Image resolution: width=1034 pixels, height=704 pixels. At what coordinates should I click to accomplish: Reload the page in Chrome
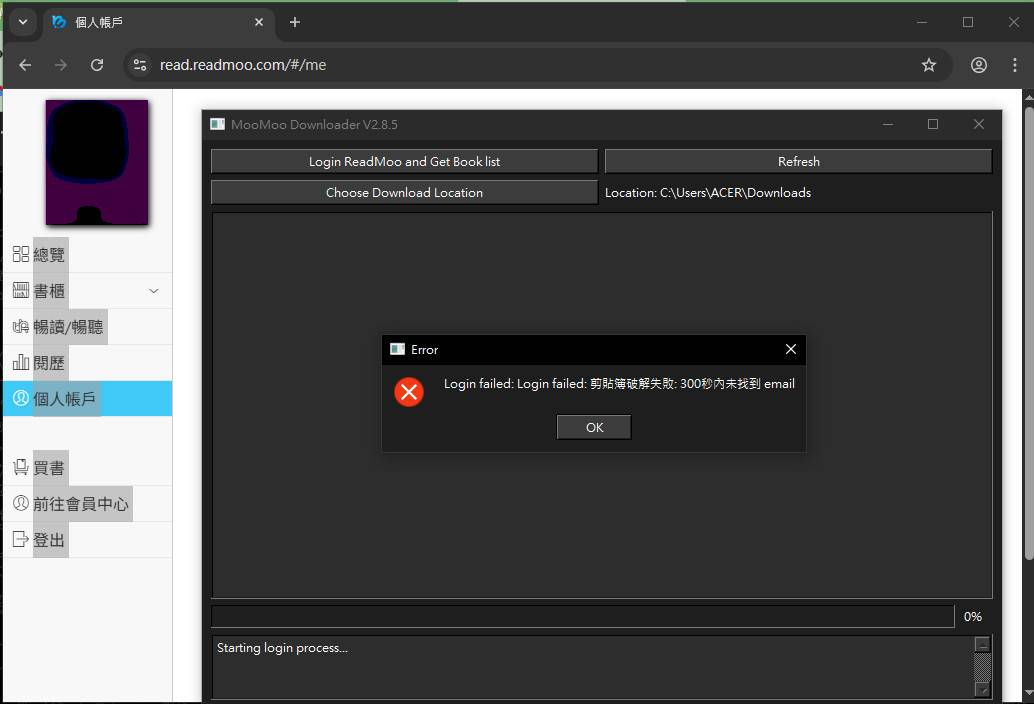(x=97, y=65)
